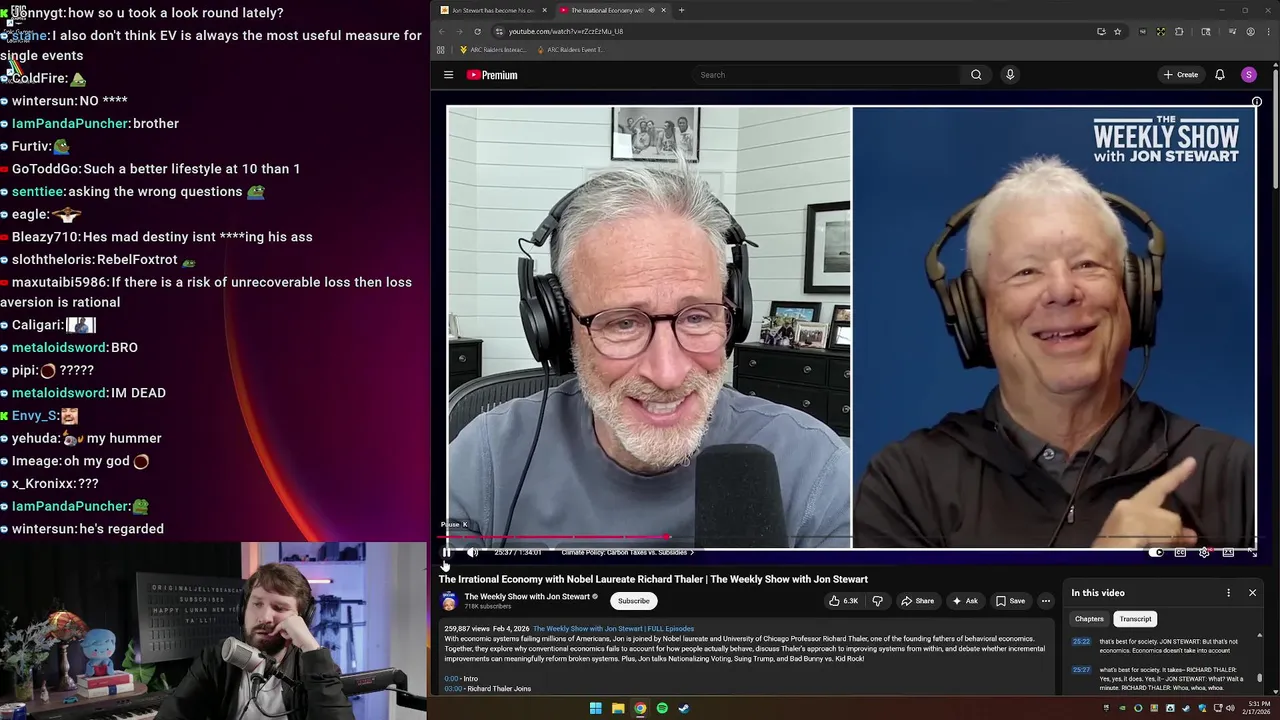Click the Chrome taskbar icon

[x=640, y=708]
